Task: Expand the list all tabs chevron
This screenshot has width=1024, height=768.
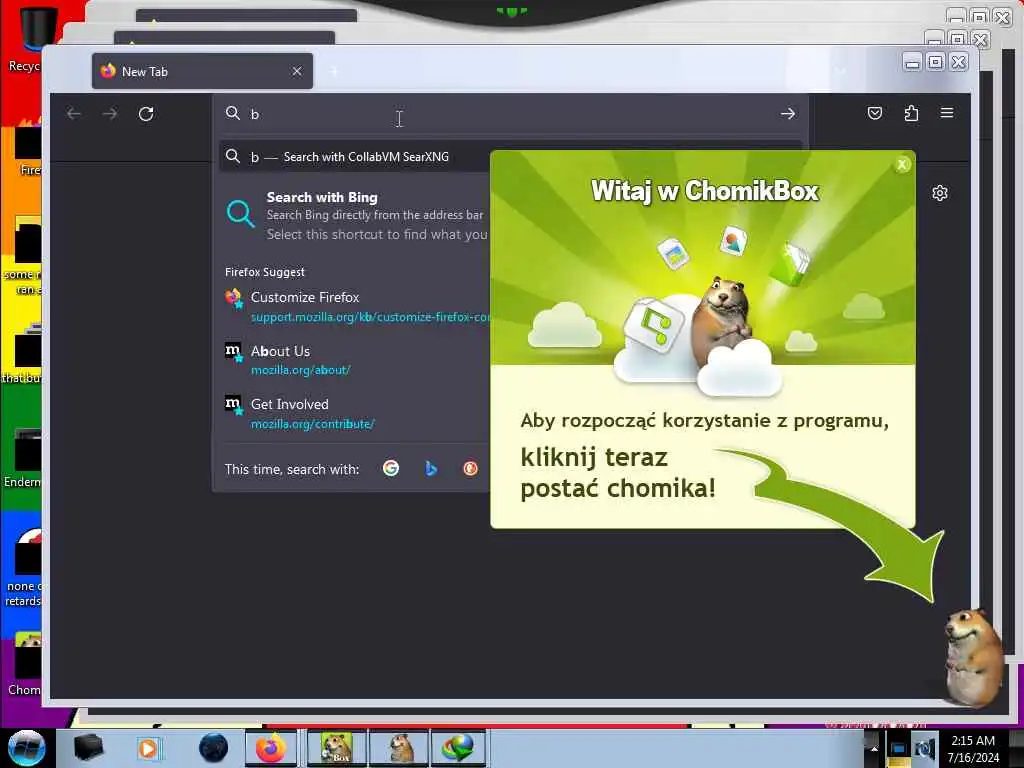Action: [840, 71]
